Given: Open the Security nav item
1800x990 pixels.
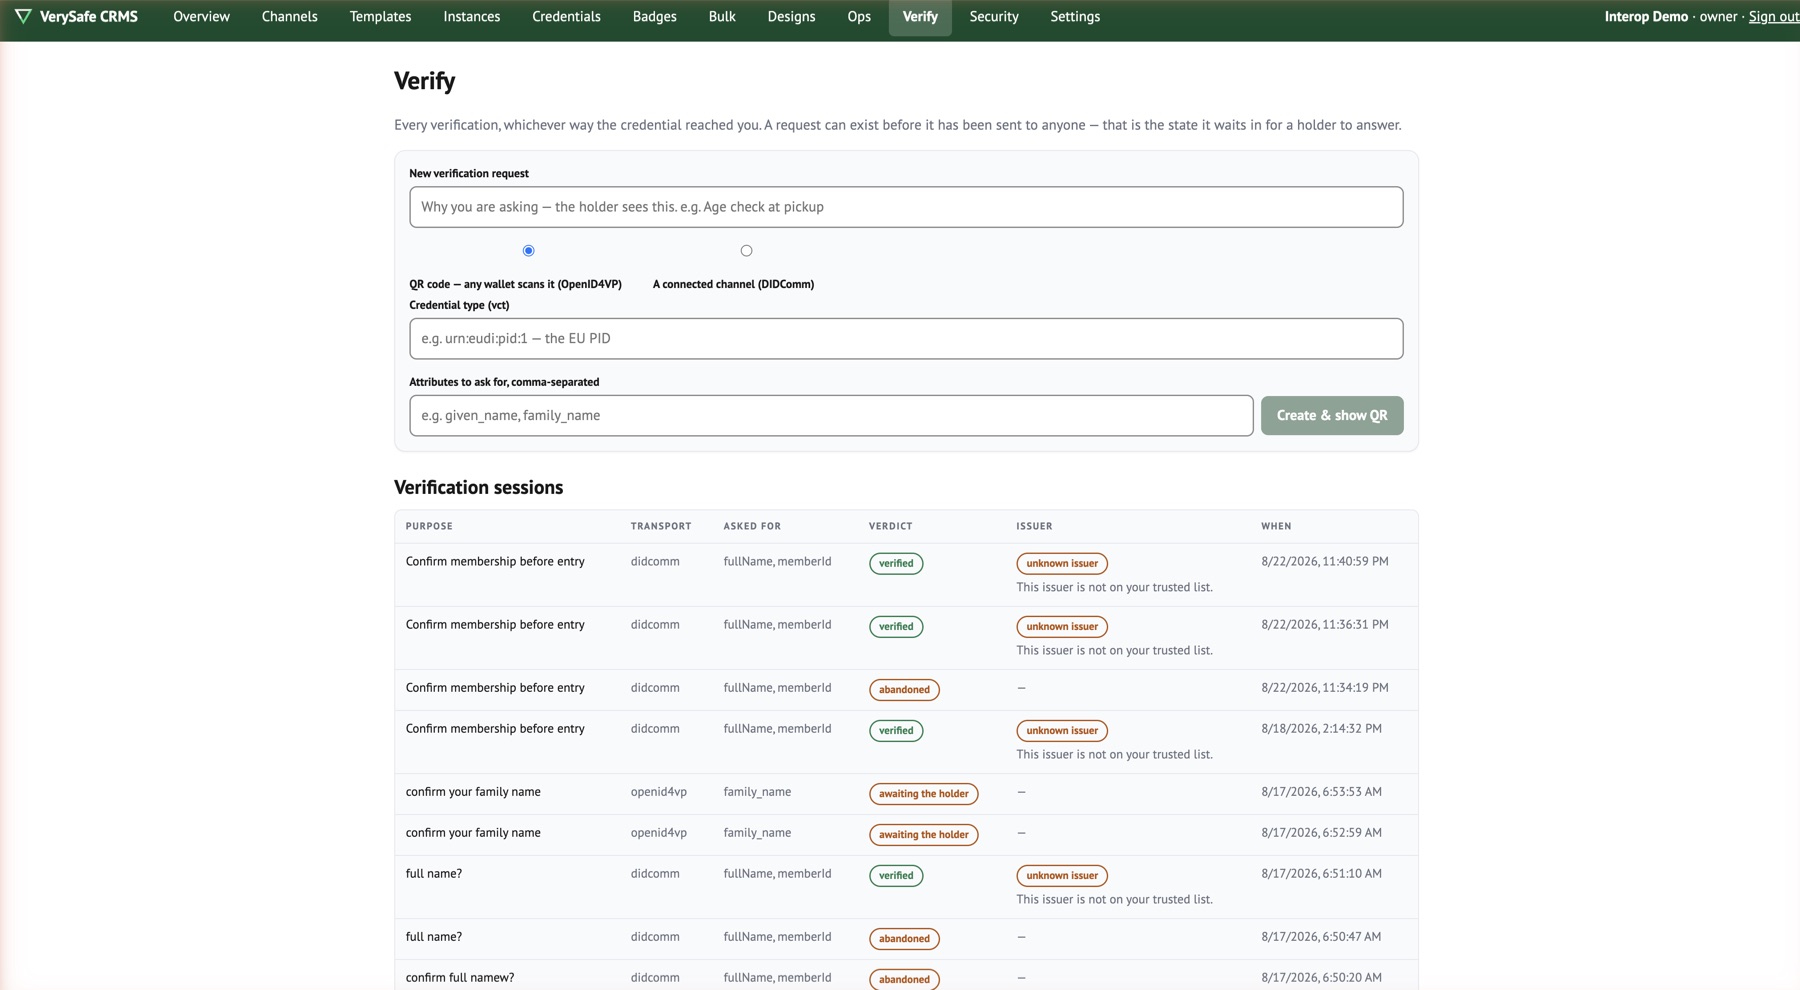Looking at the screenshot, I should (994, 16).
